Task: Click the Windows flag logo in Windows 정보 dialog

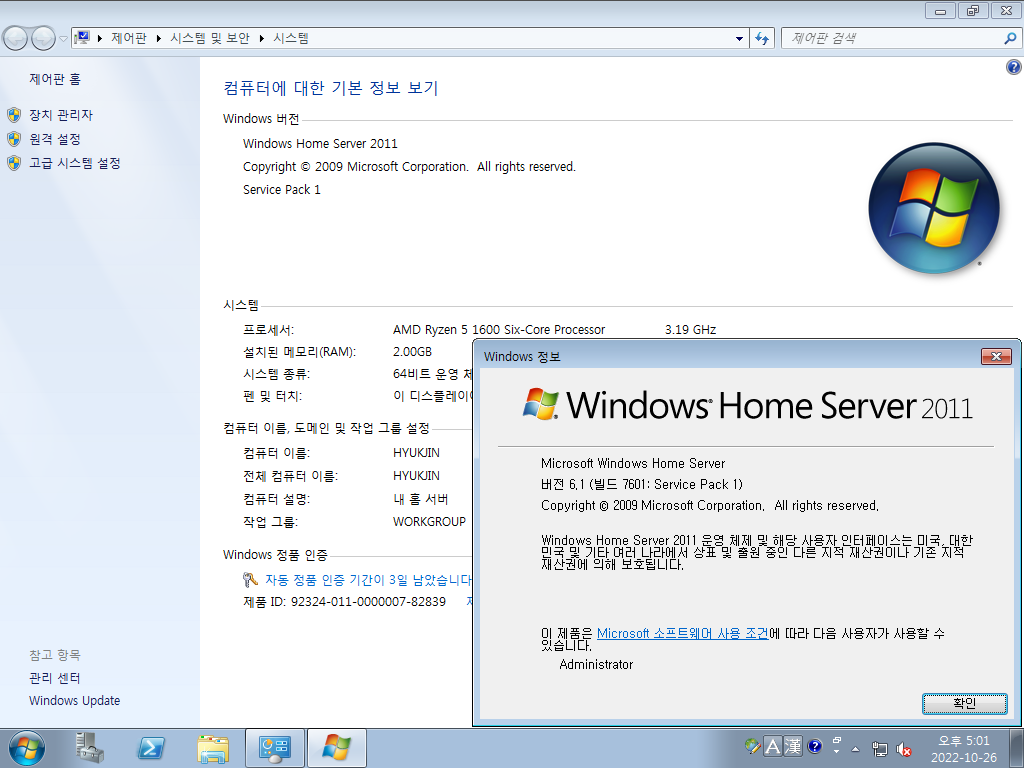Action: click(x=540, y=404)
